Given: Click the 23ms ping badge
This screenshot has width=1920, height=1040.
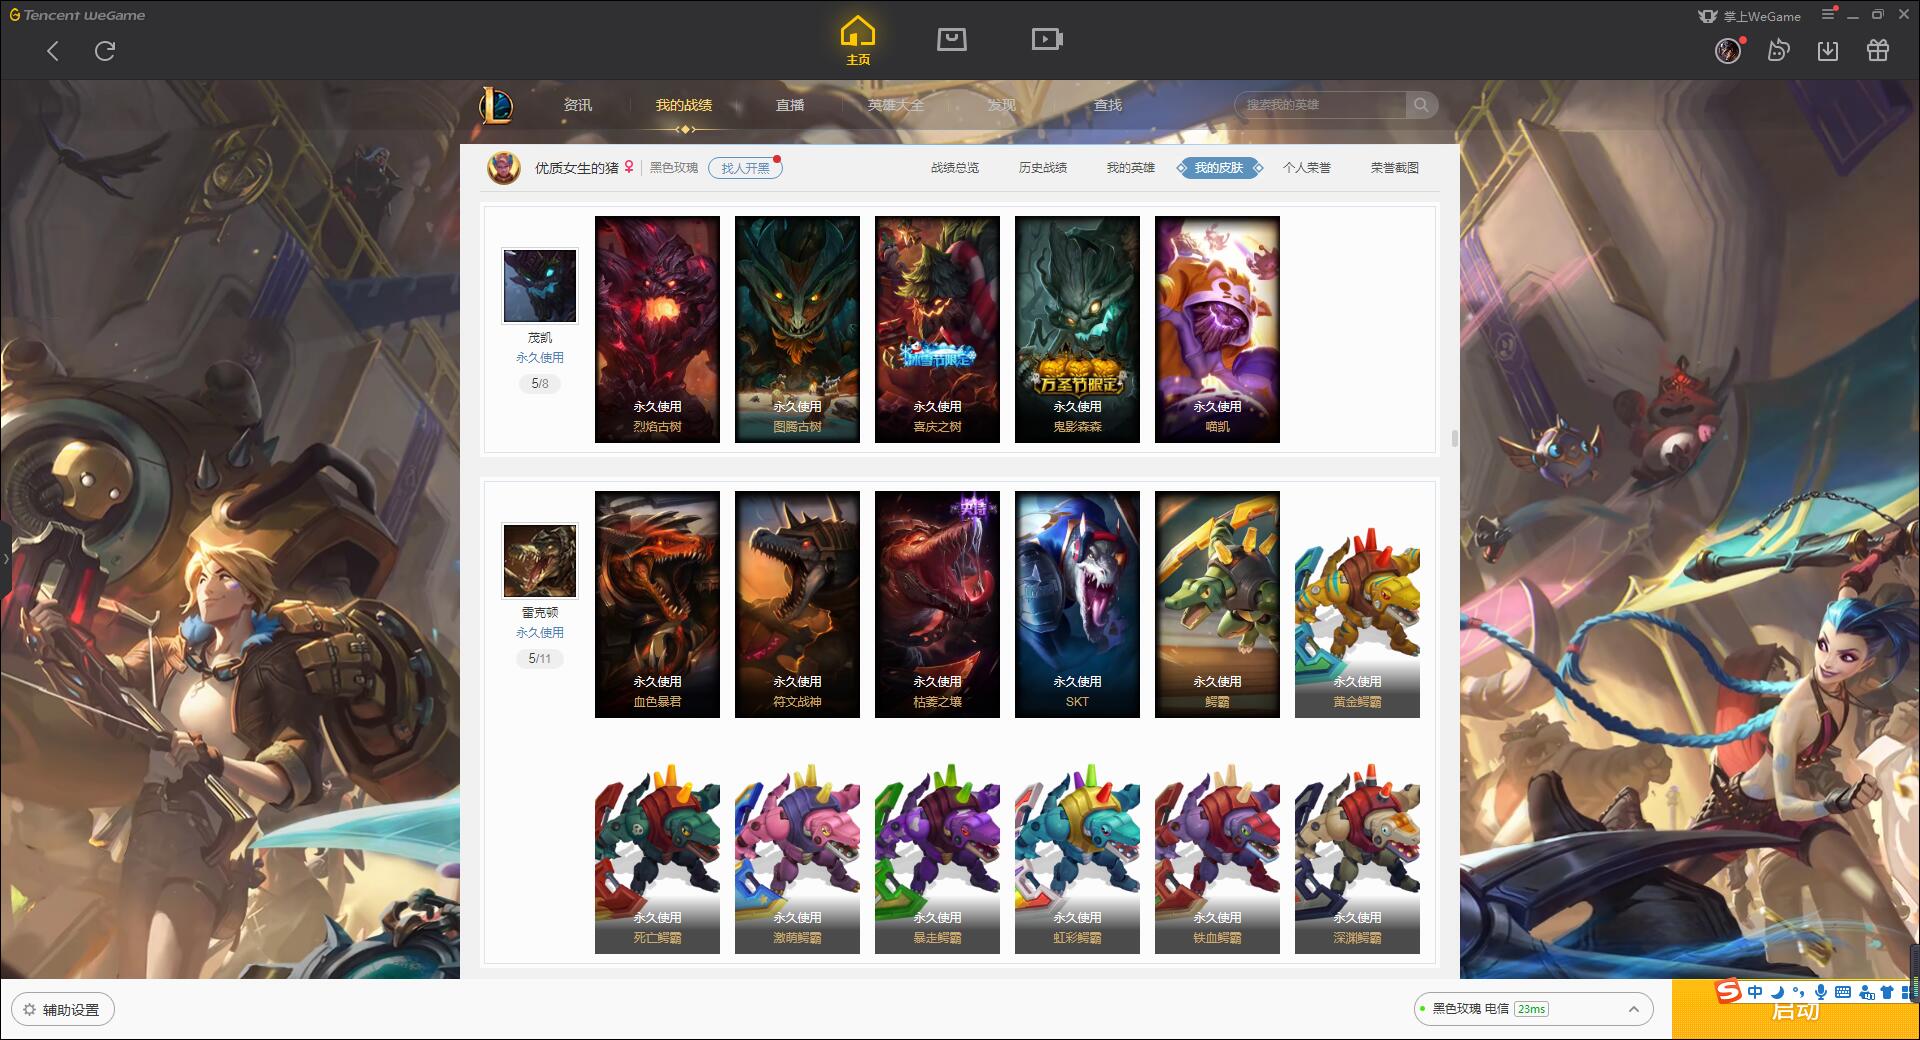Looking at the screenshot, I should pos(1531,1009).
